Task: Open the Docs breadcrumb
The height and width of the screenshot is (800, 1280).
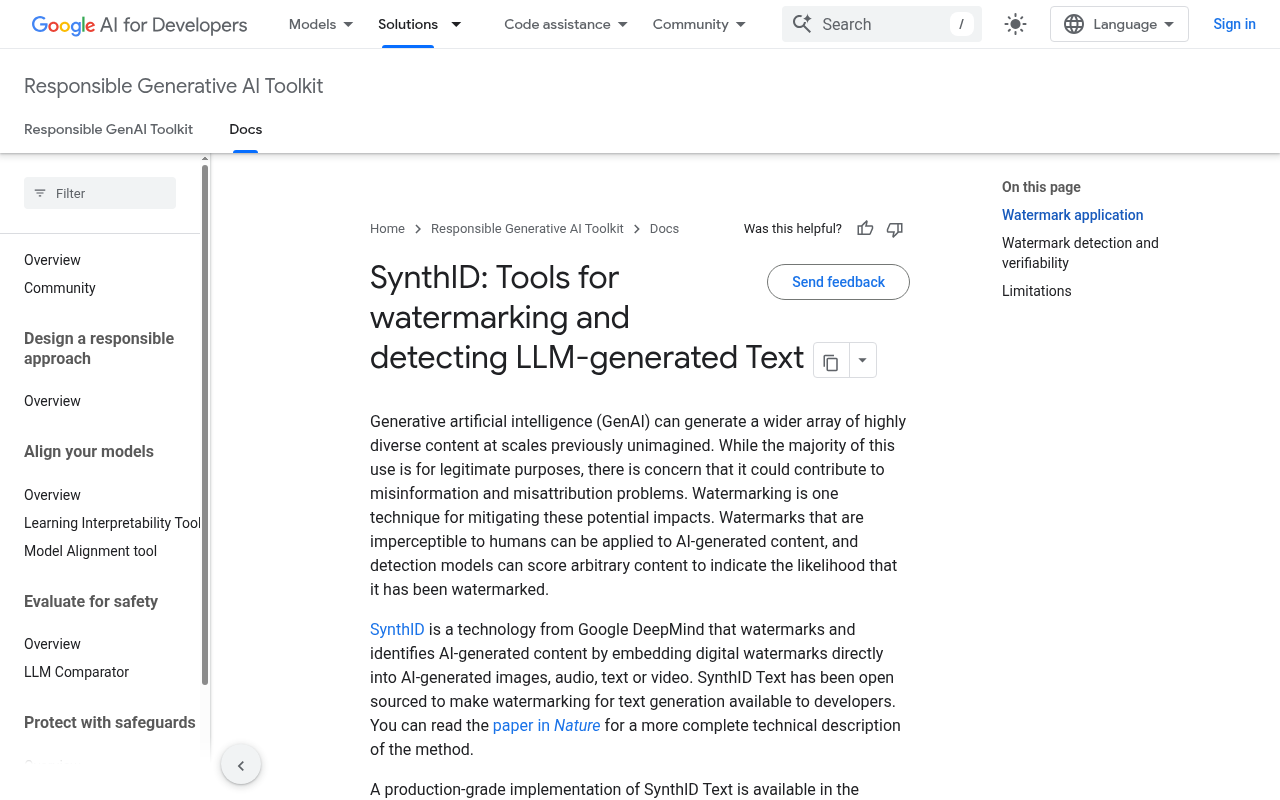Action: click(664, 229)
